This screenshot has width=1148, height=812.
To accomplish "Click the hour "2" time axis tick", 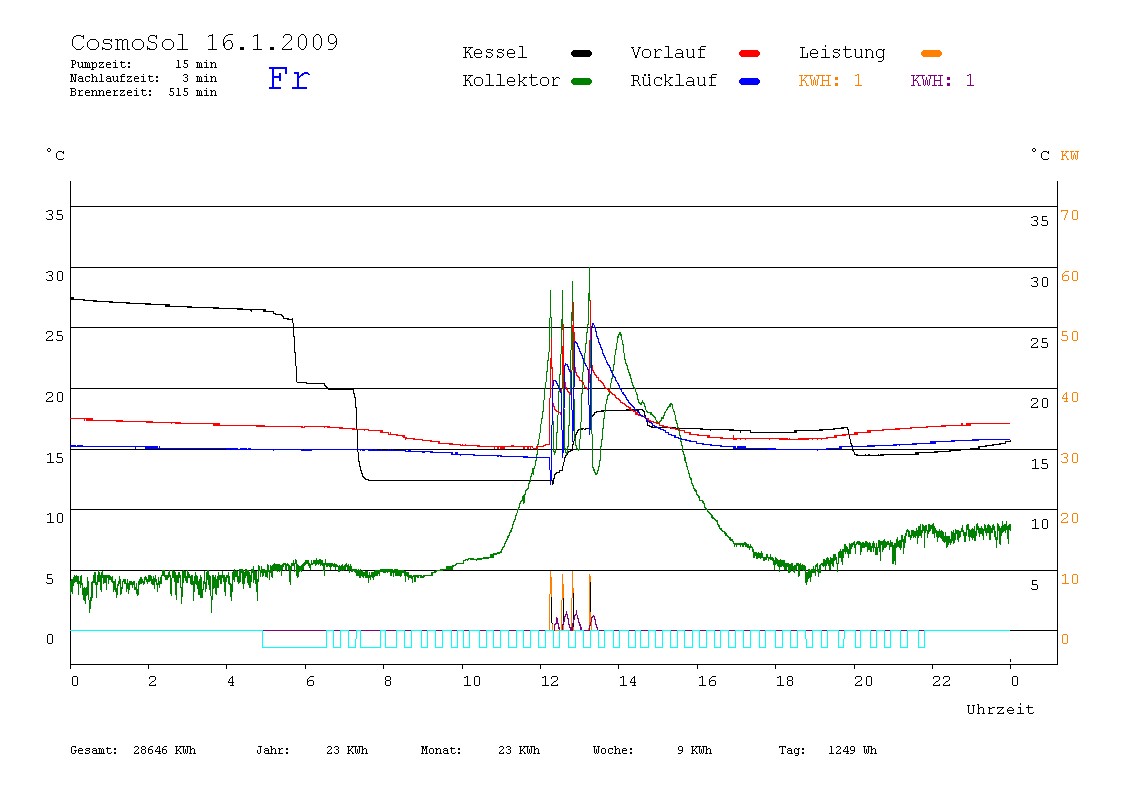I will point(152,682).
